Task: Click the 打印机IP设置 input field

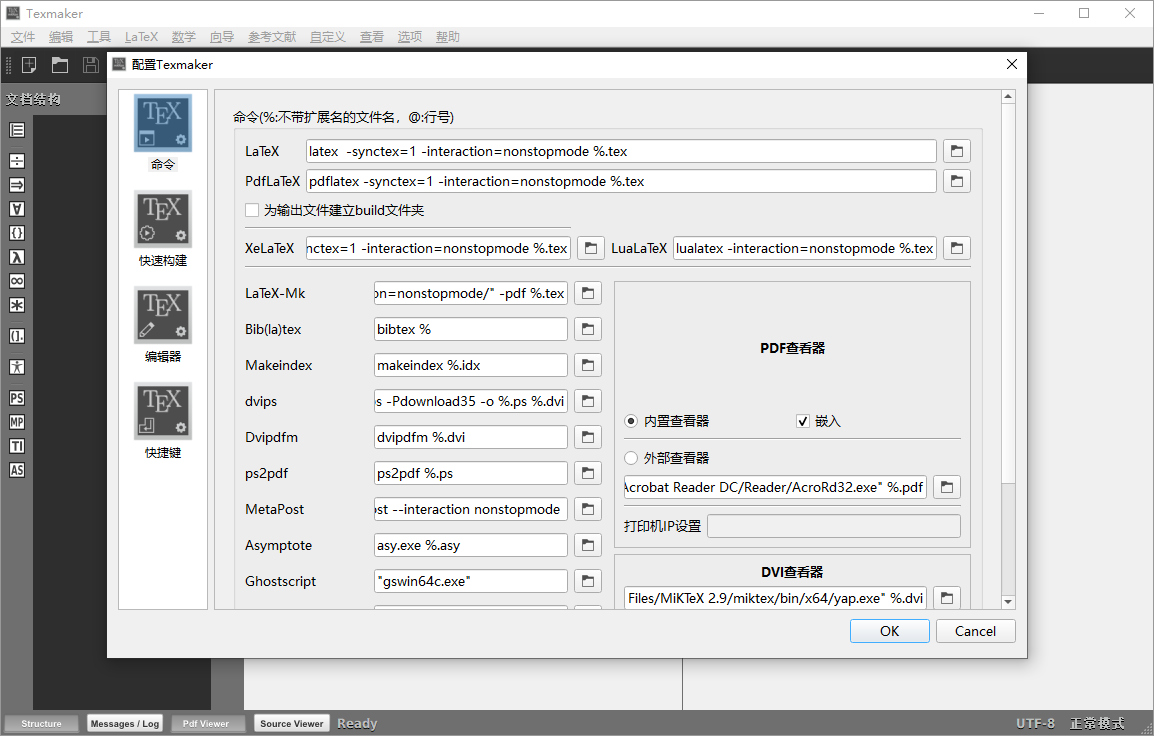Action: coord(834,526)
